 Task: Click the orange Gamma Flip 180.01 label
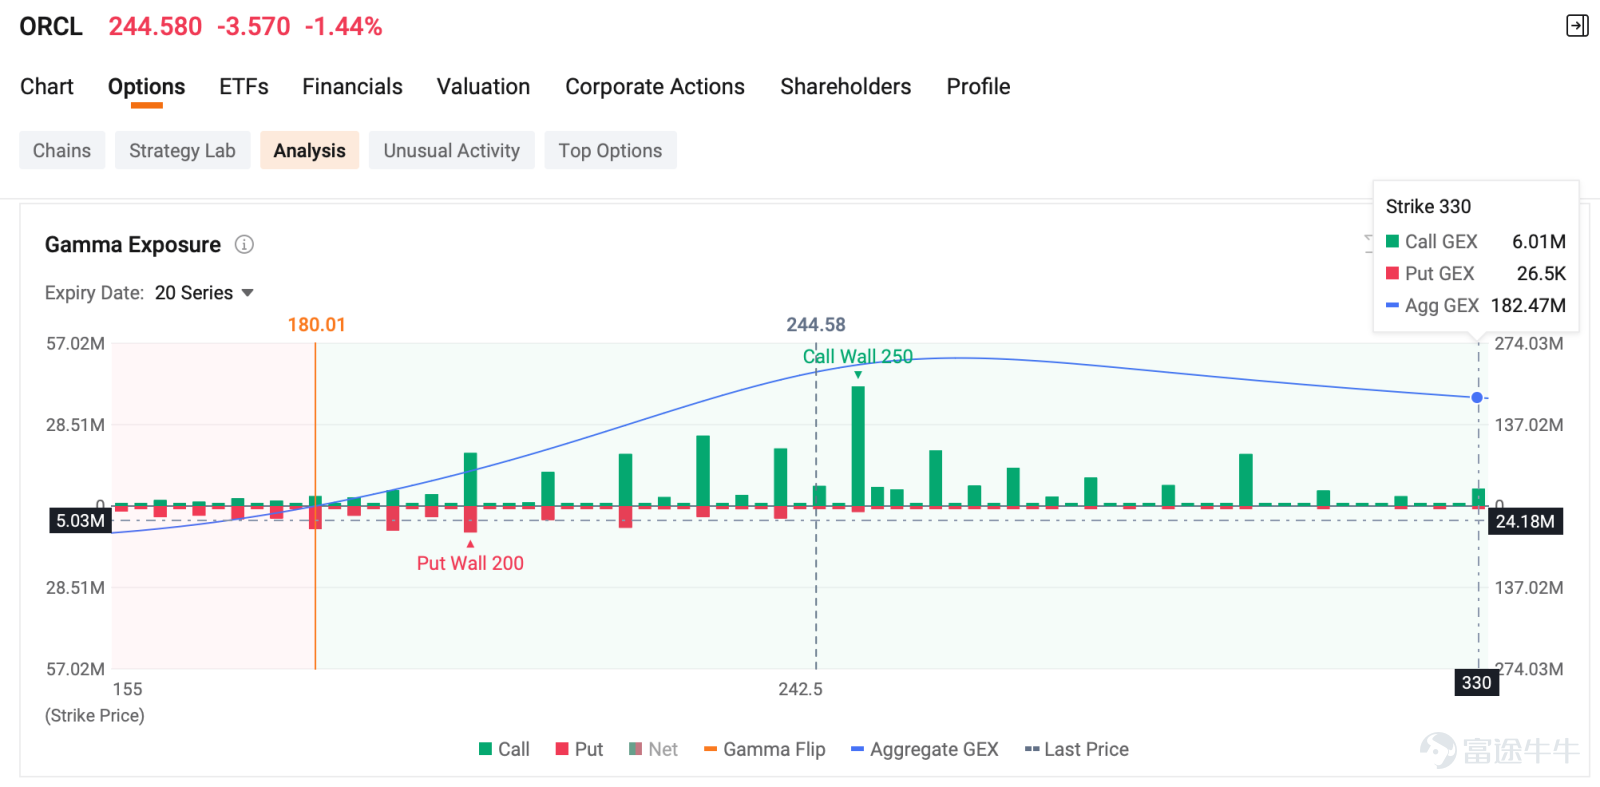[x=316, y=325]
